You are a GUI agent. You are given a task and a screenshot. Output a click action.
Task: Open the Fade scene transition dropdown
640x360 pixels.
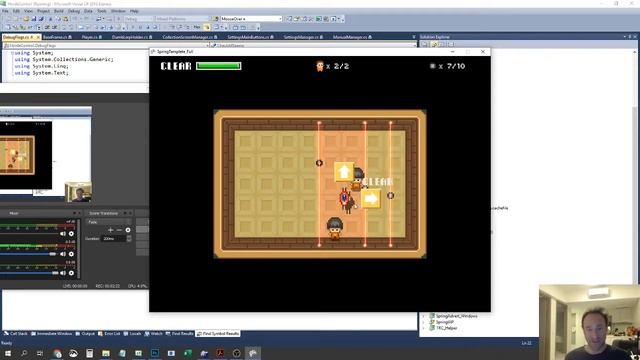(109, 222)
